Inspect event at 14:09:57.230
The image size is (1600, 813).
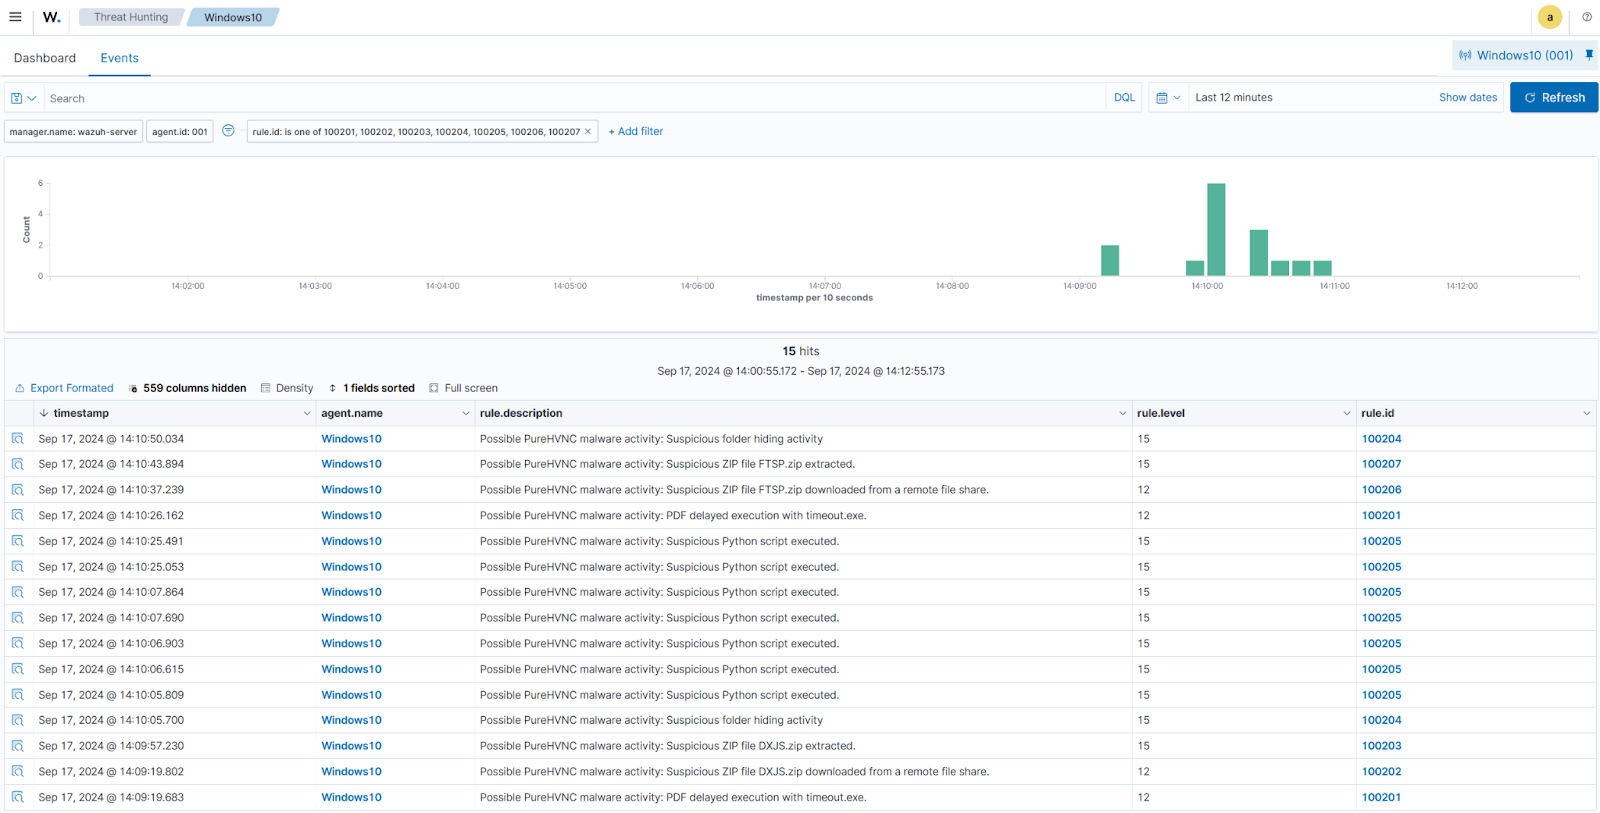pos(18,746)
